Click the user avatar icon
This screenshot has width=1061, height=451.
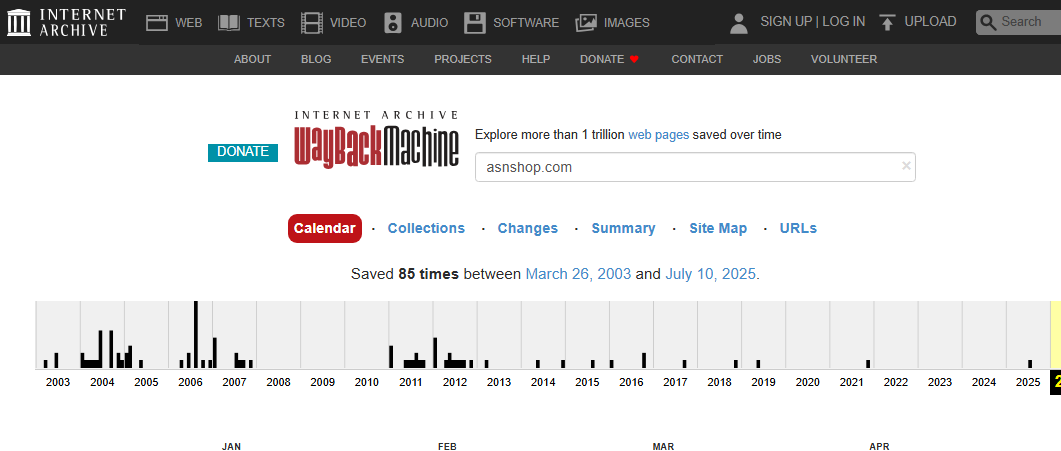[x=739, y=23]
